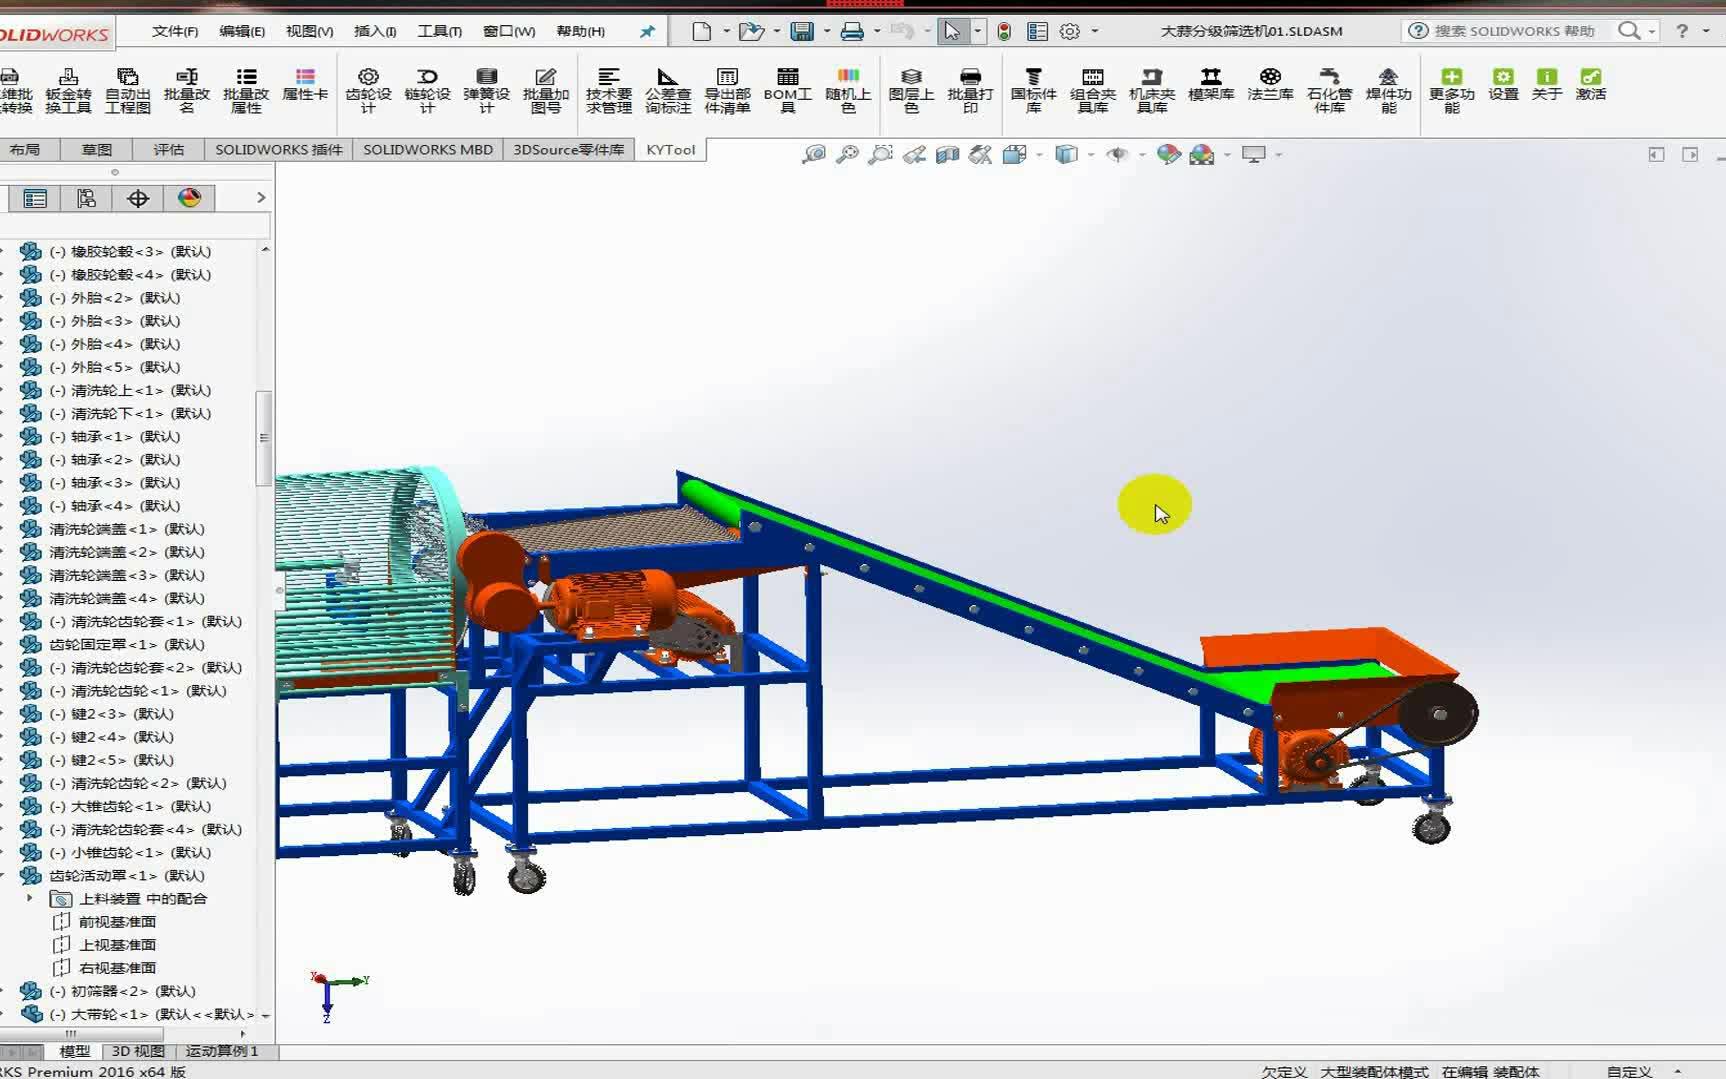
Task: Open the 法兰库 flange library
Action: pyautogui.click(x=1270, y=84)
